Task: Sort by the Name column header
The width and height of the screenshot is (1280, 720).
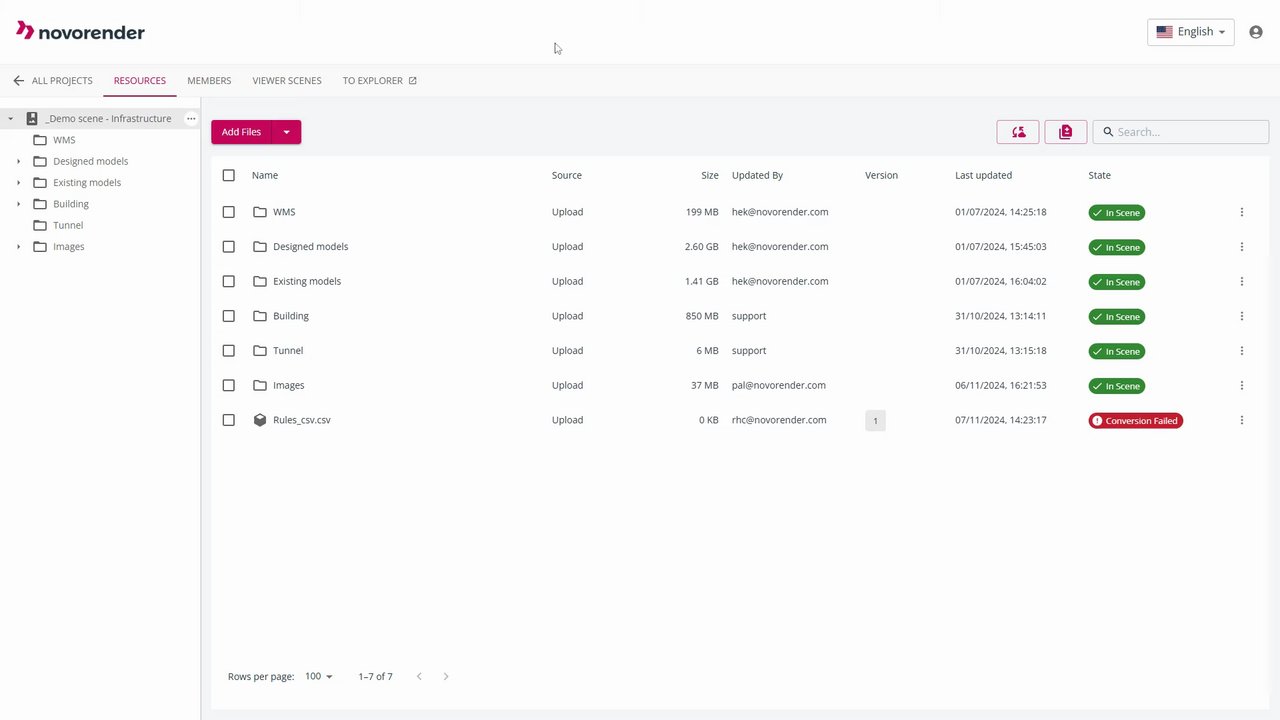Action: point(265,175)
